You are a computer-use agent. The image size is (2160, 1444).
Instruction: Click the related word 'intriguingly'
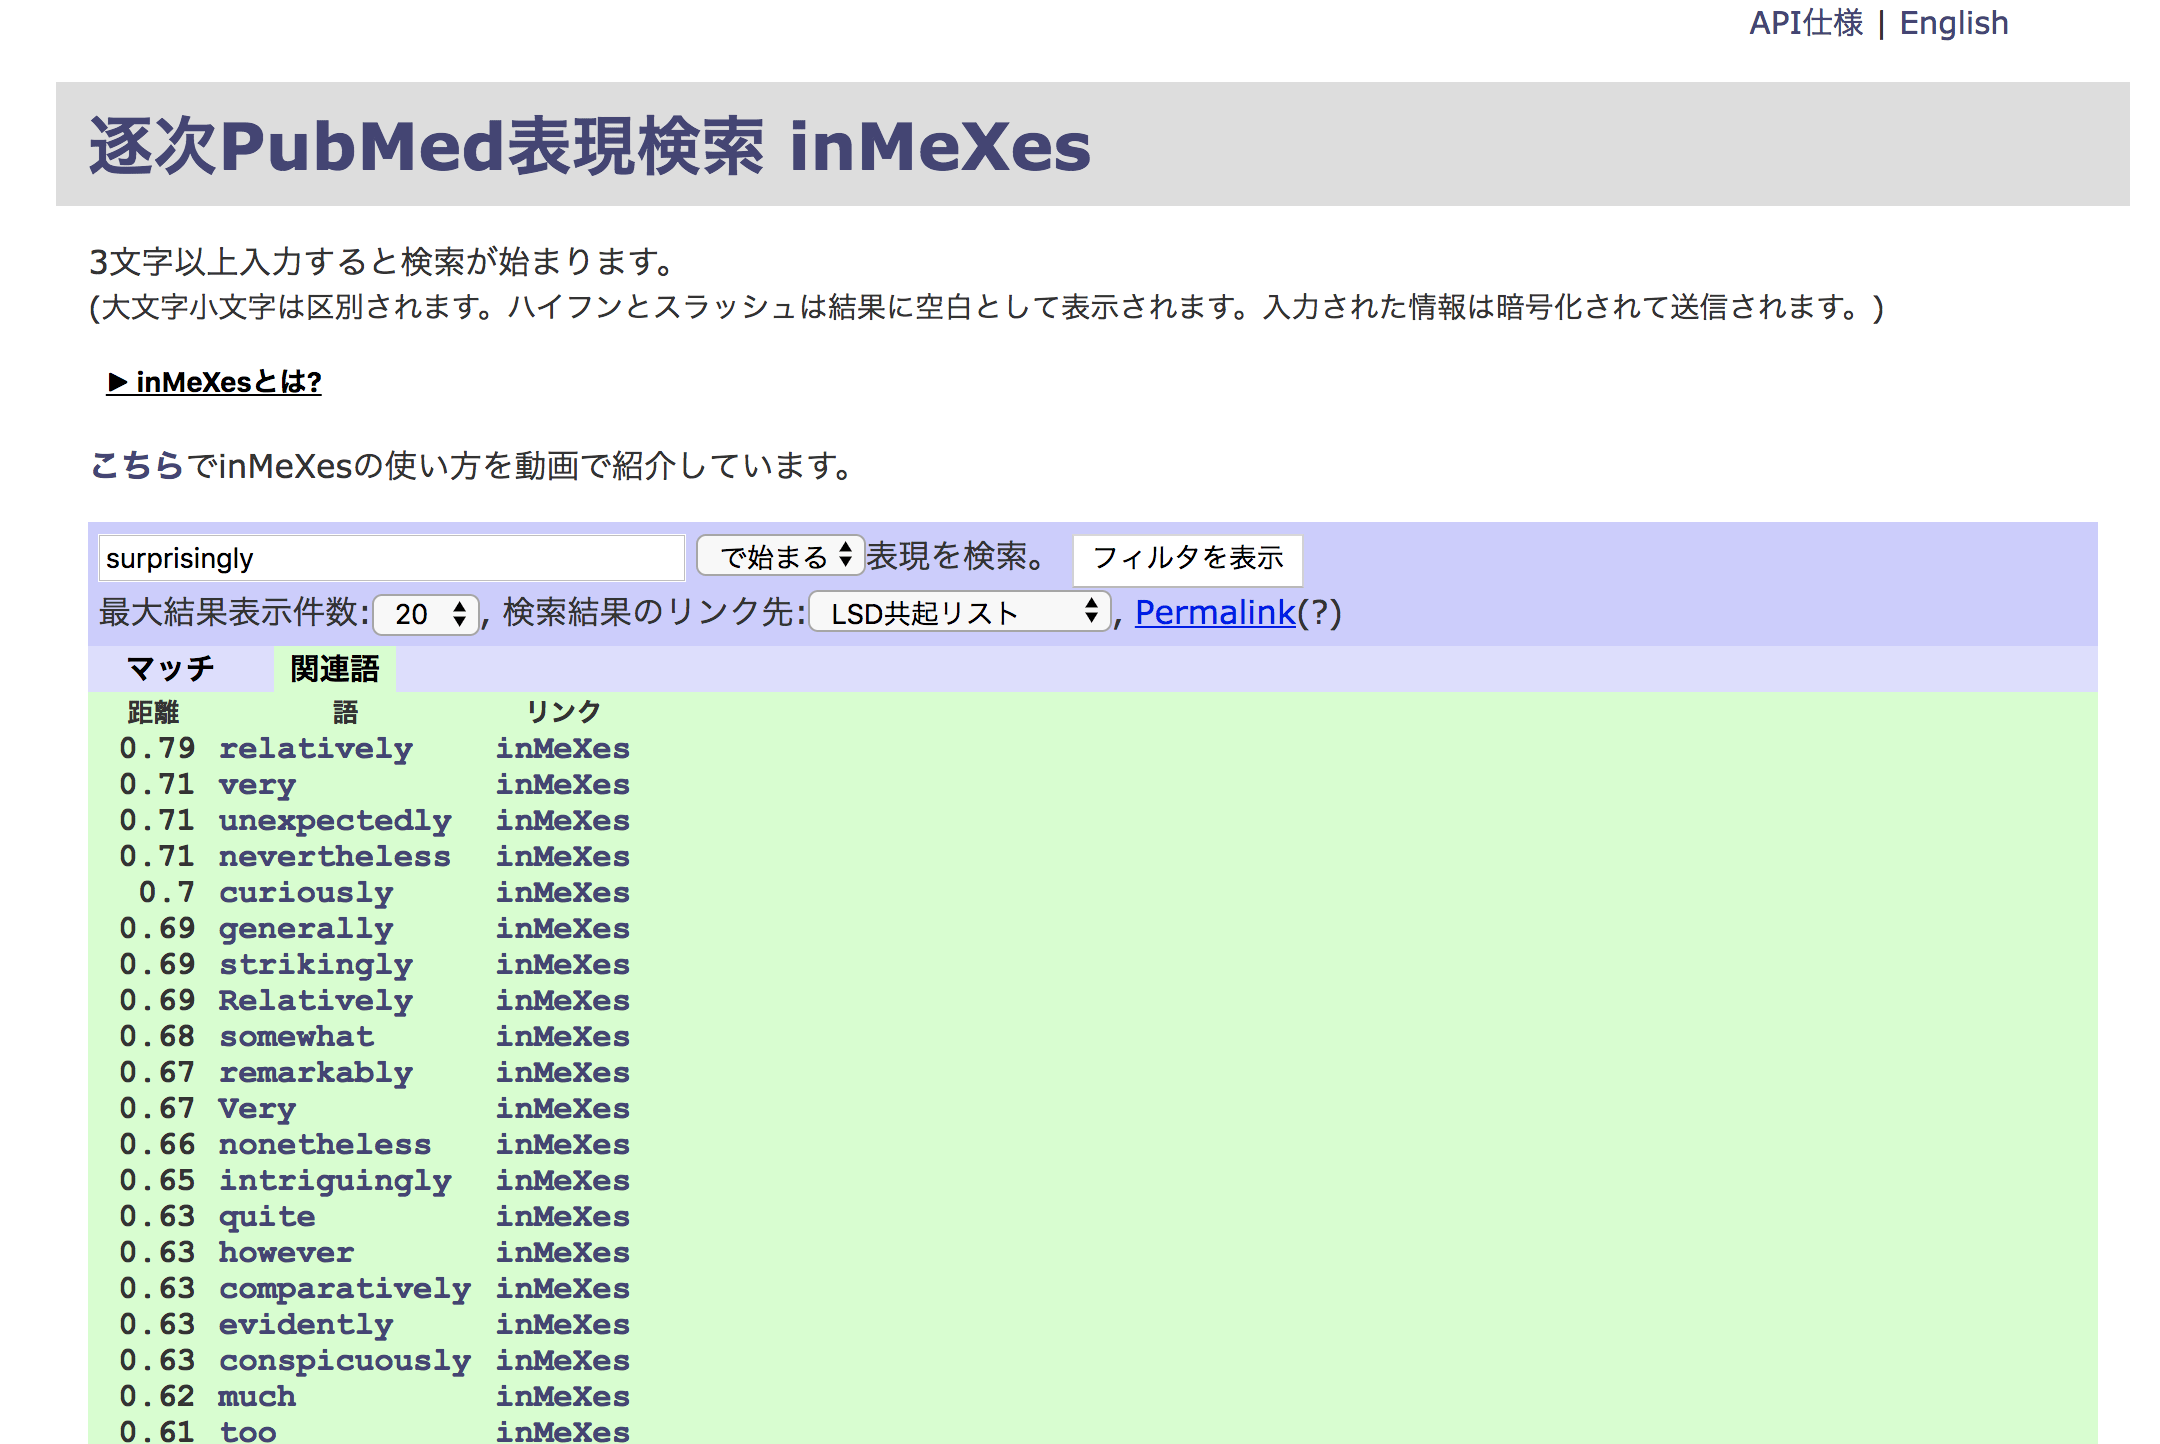tap(334, 1180)
